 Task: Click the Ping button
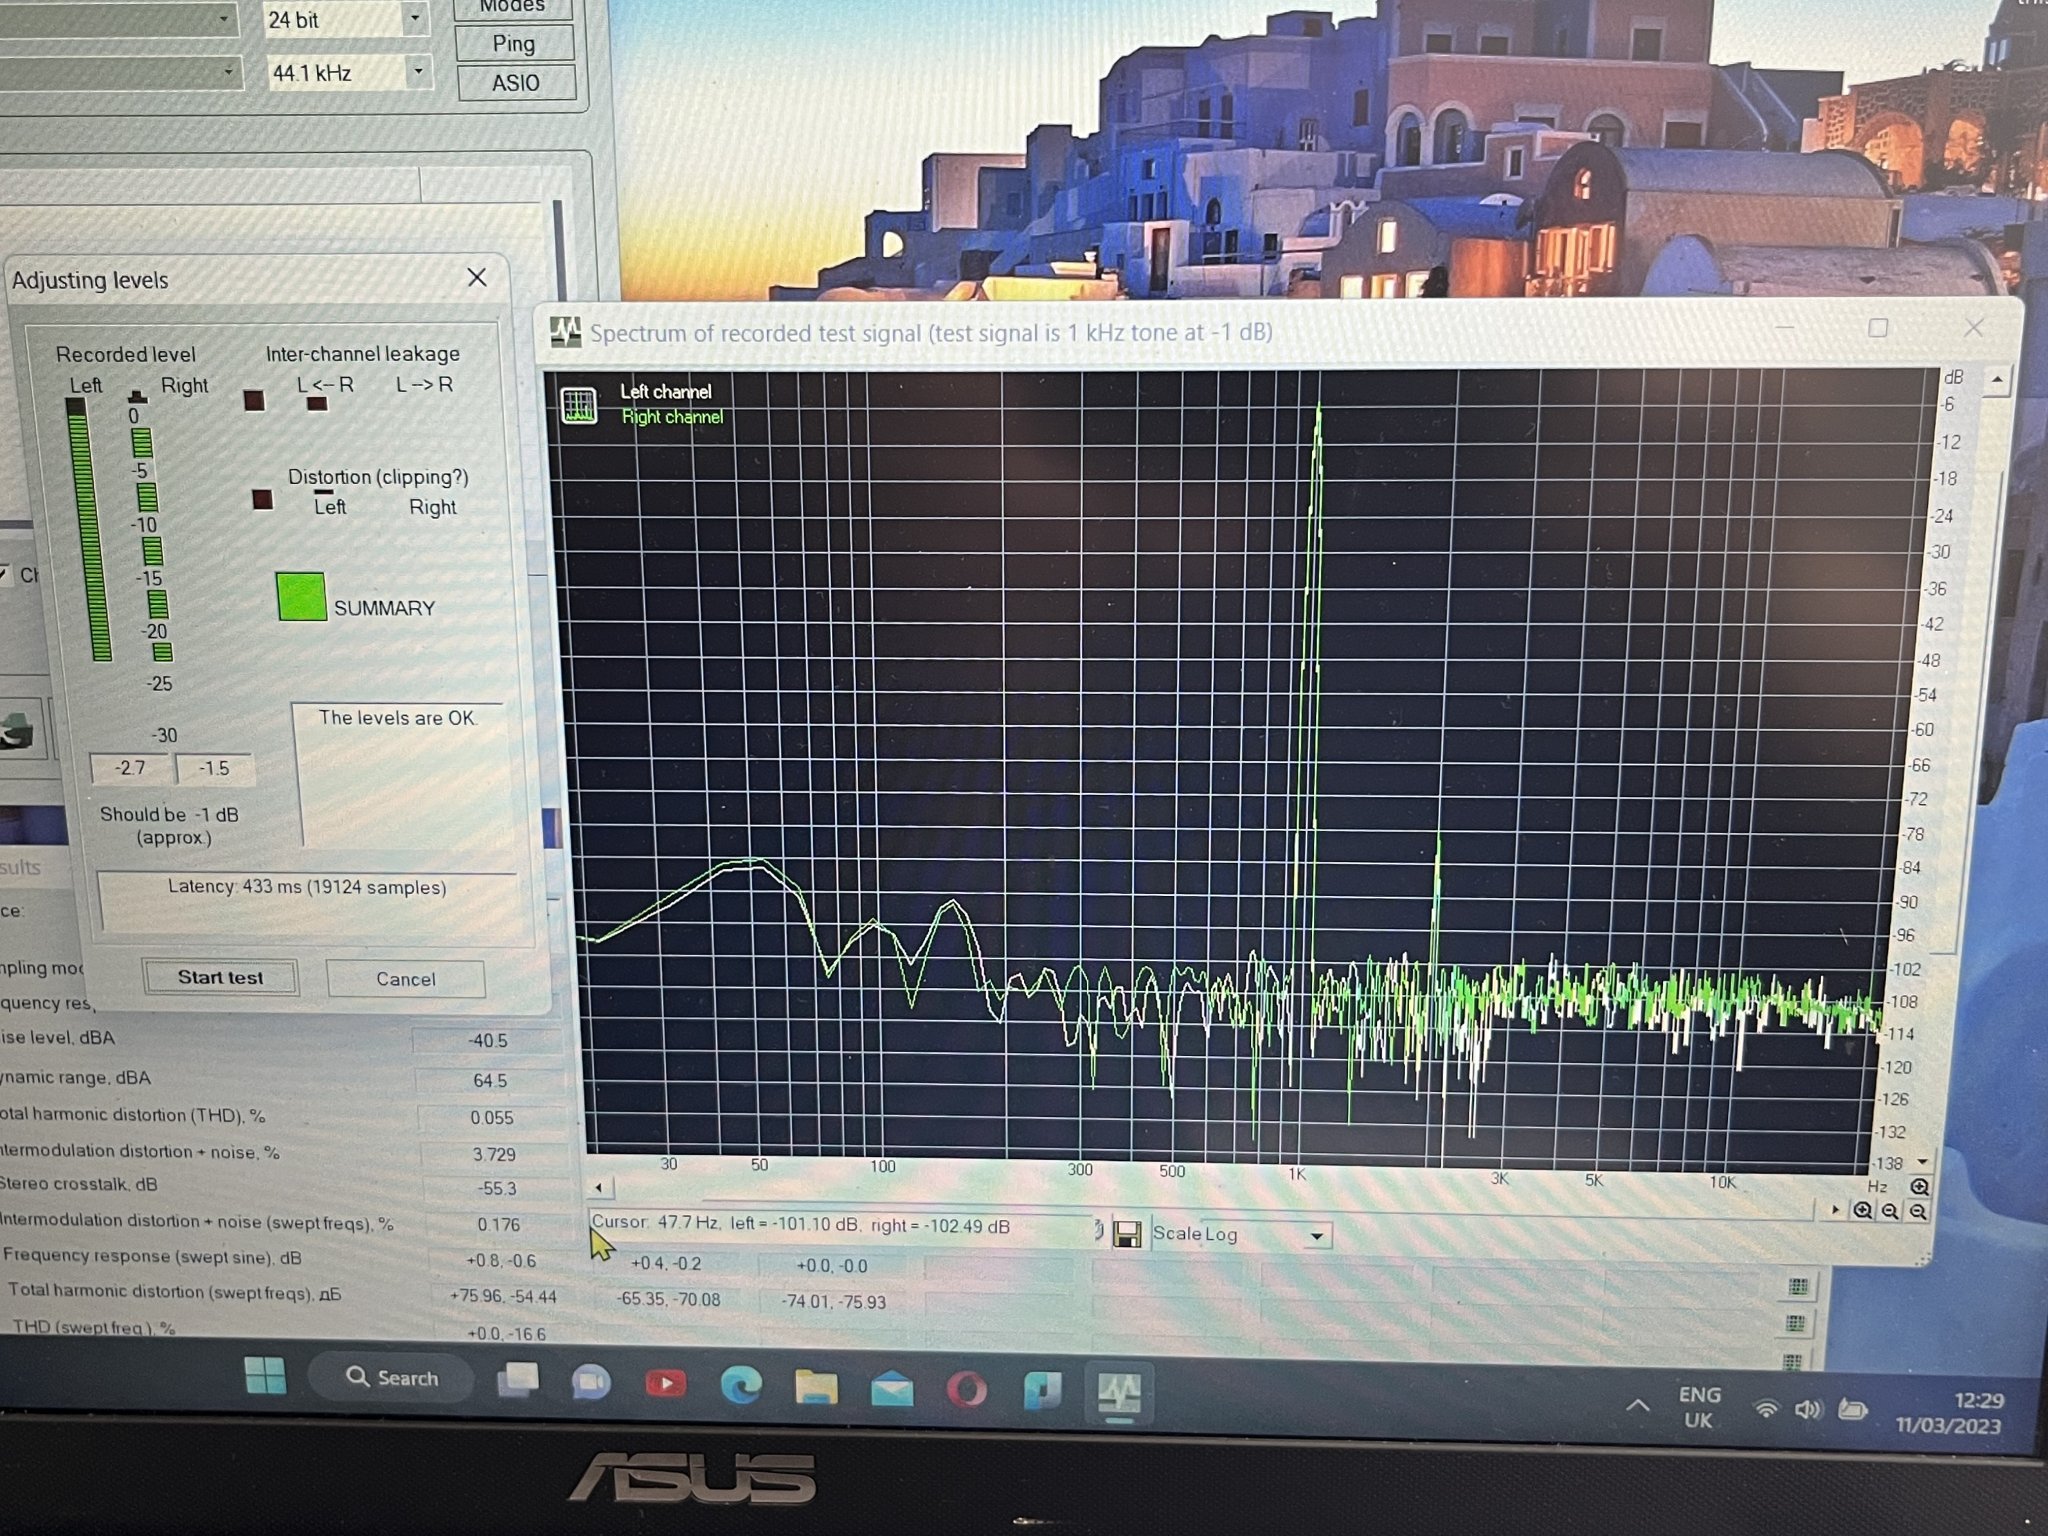pyautogui.click(x=514, y=43)
